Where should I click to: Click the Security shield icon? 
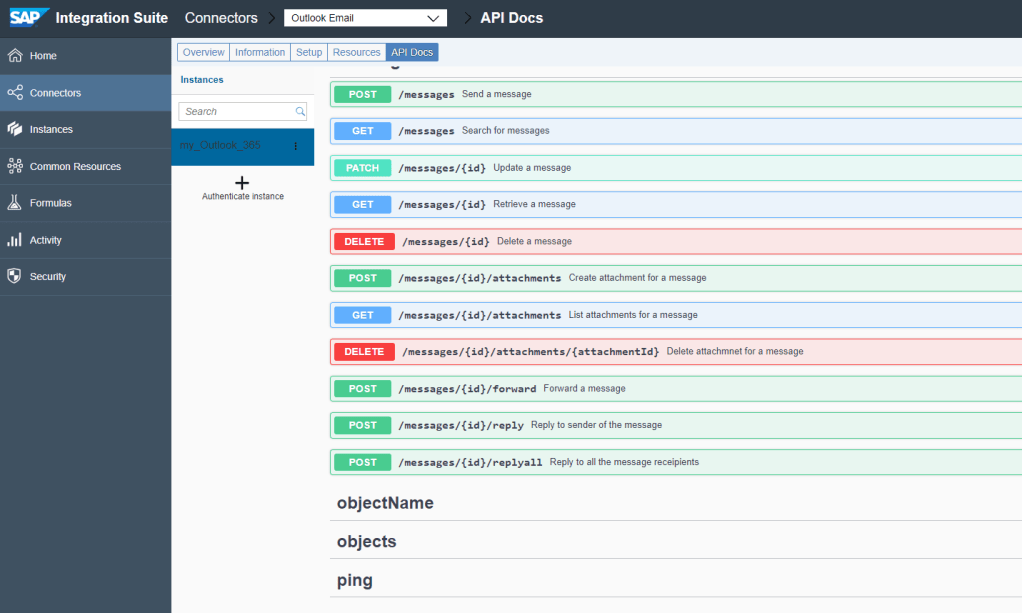click(x=15, y=277)
